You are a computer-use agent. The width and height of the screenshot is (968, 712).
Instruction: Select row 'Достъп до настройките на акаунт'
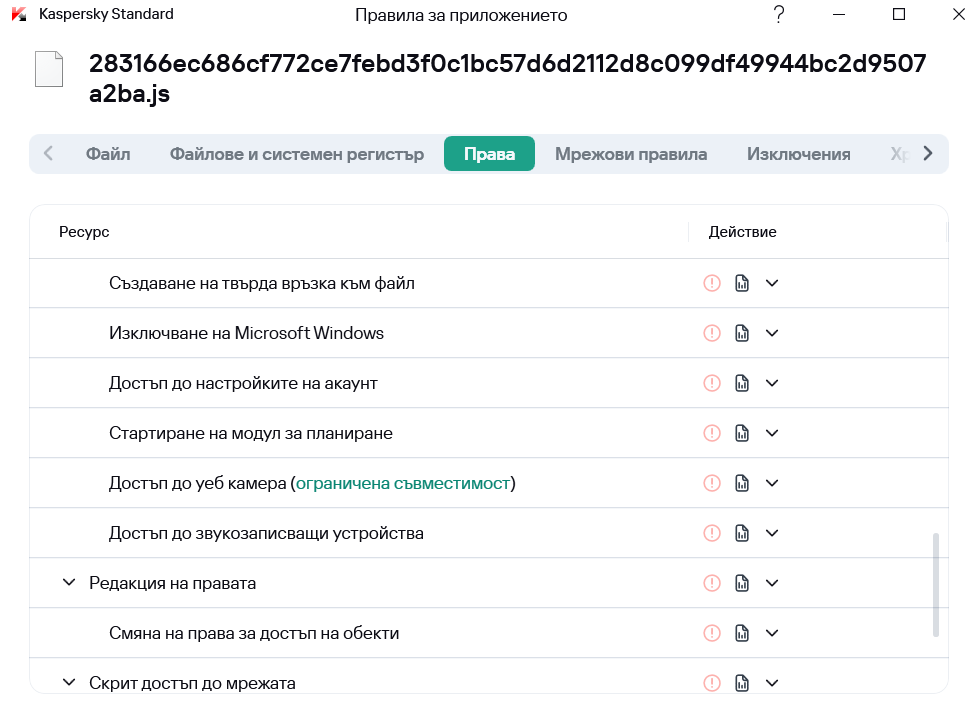point(489,383)
